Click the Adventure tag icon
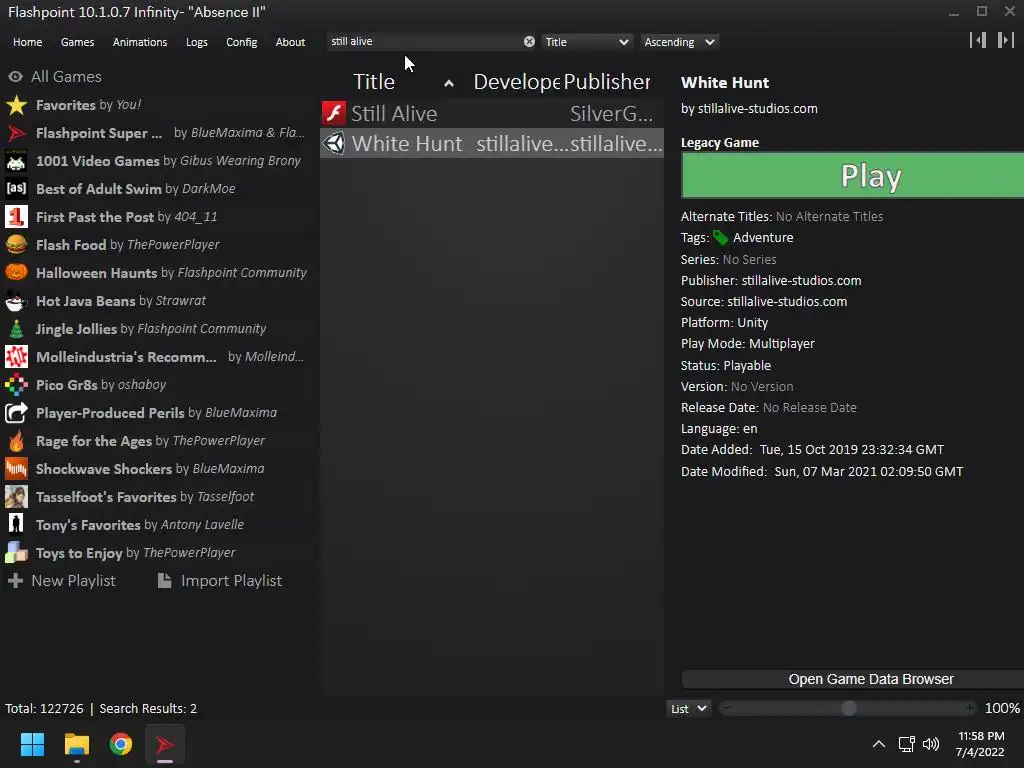1024x768 pixels. click(x=720, y=238)
